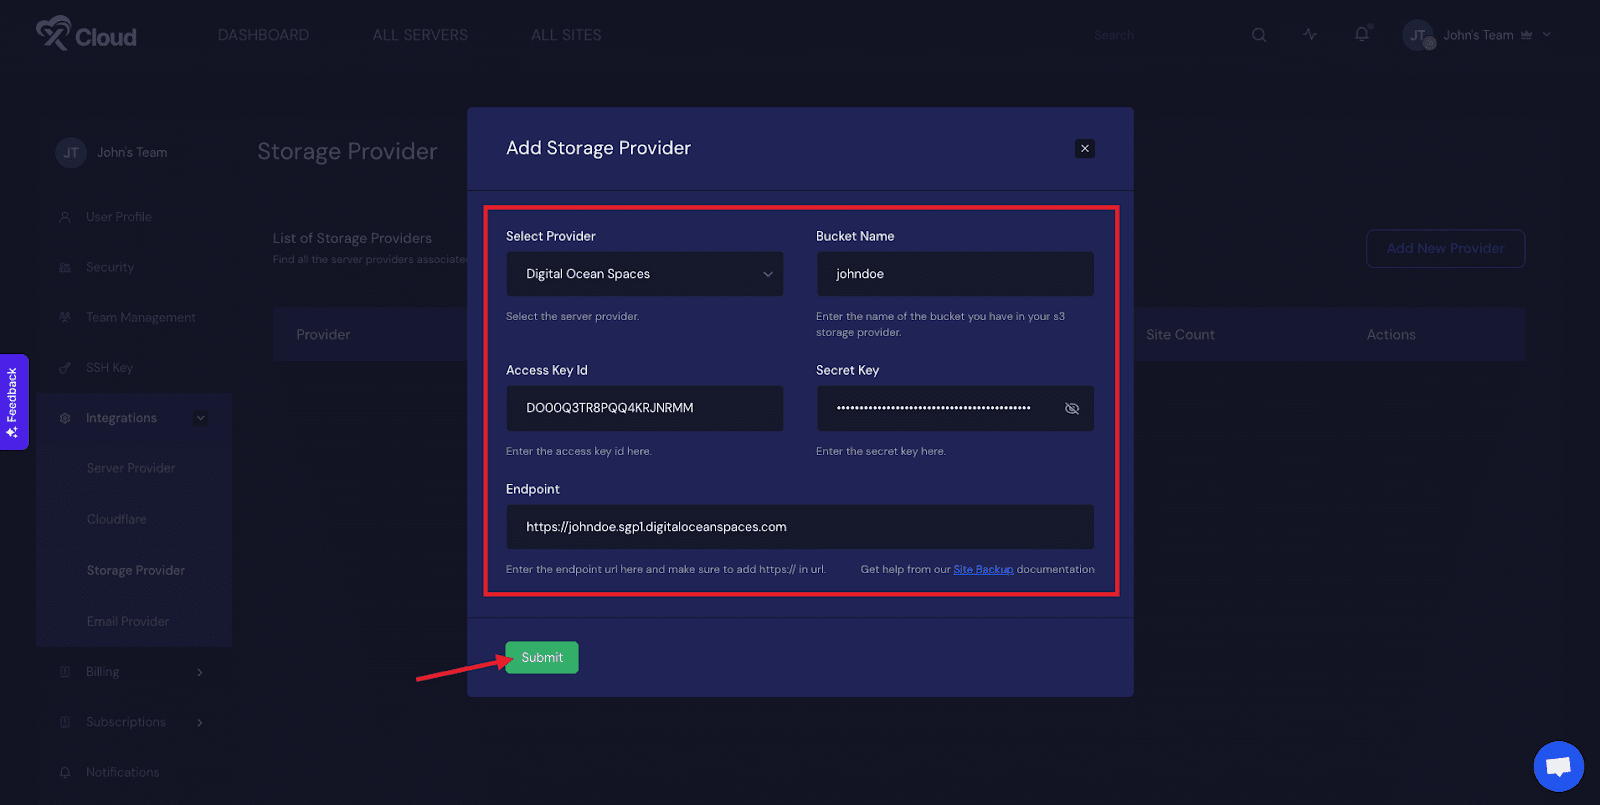Click Integrations gear icon in sidebar
The image size is (1600, 805).
tap(65, 418)
